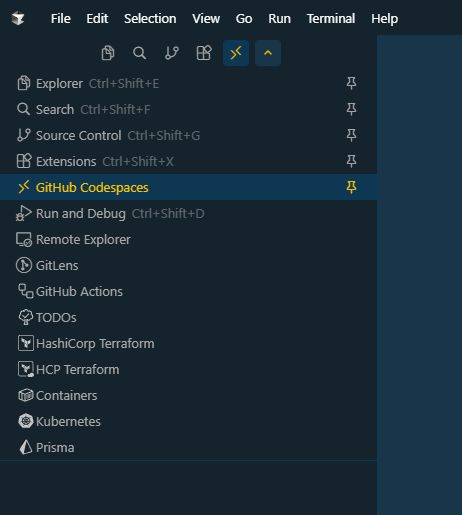Unpin Search using its pin icon
This screenshot has width=462, height=515.
pos(351,109)
